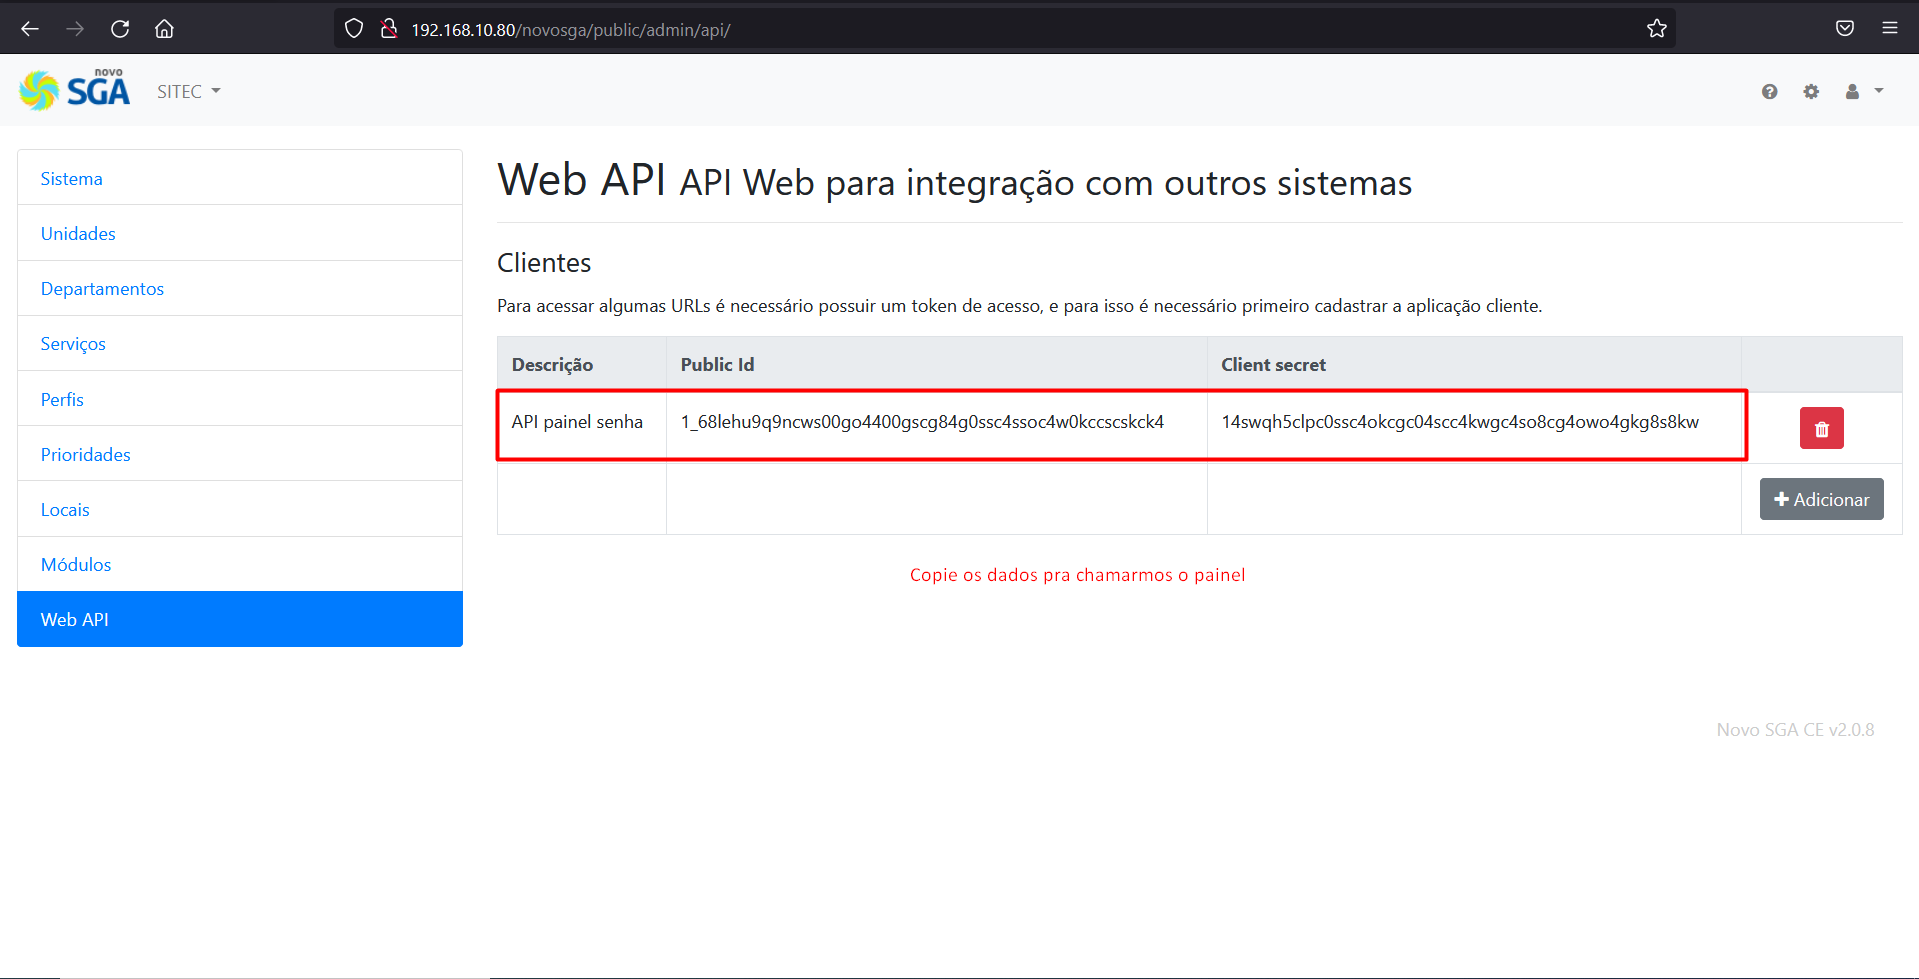Delete the API painel senha client
Viewport: 1919px width, 979px height.
1821,428
